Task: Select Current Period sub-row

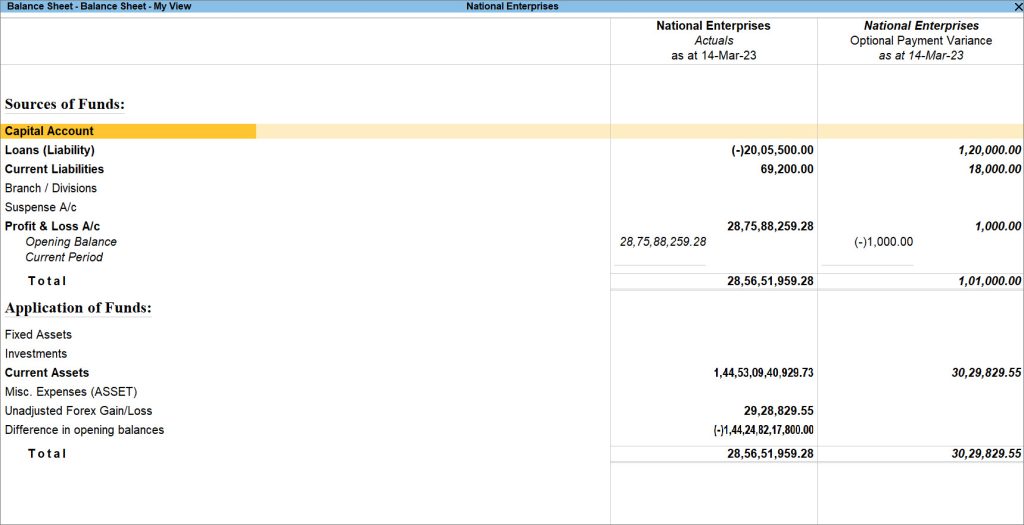Action: (64, 257)
